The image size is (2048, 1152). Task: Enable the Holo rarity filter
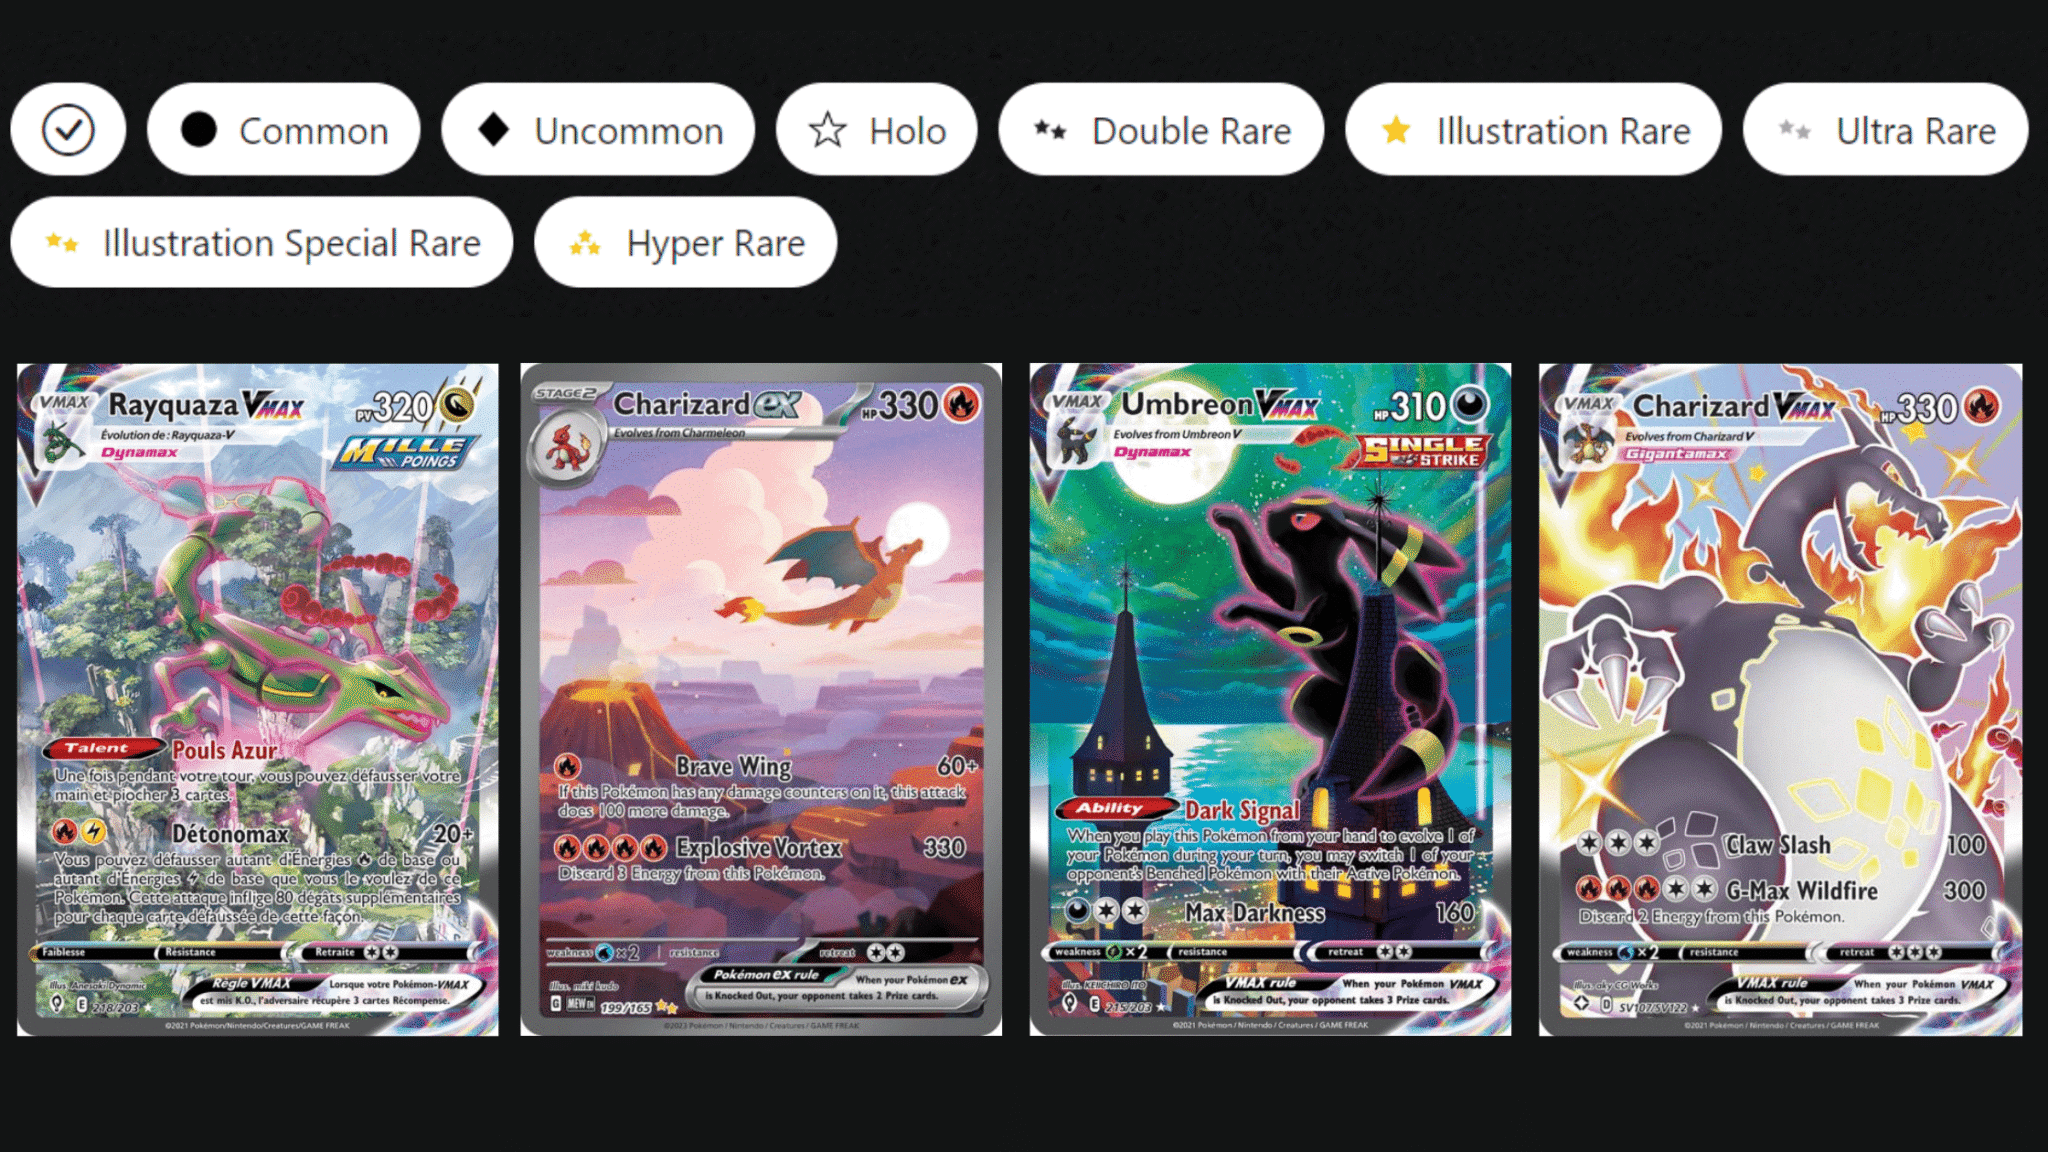coord(876,130)
